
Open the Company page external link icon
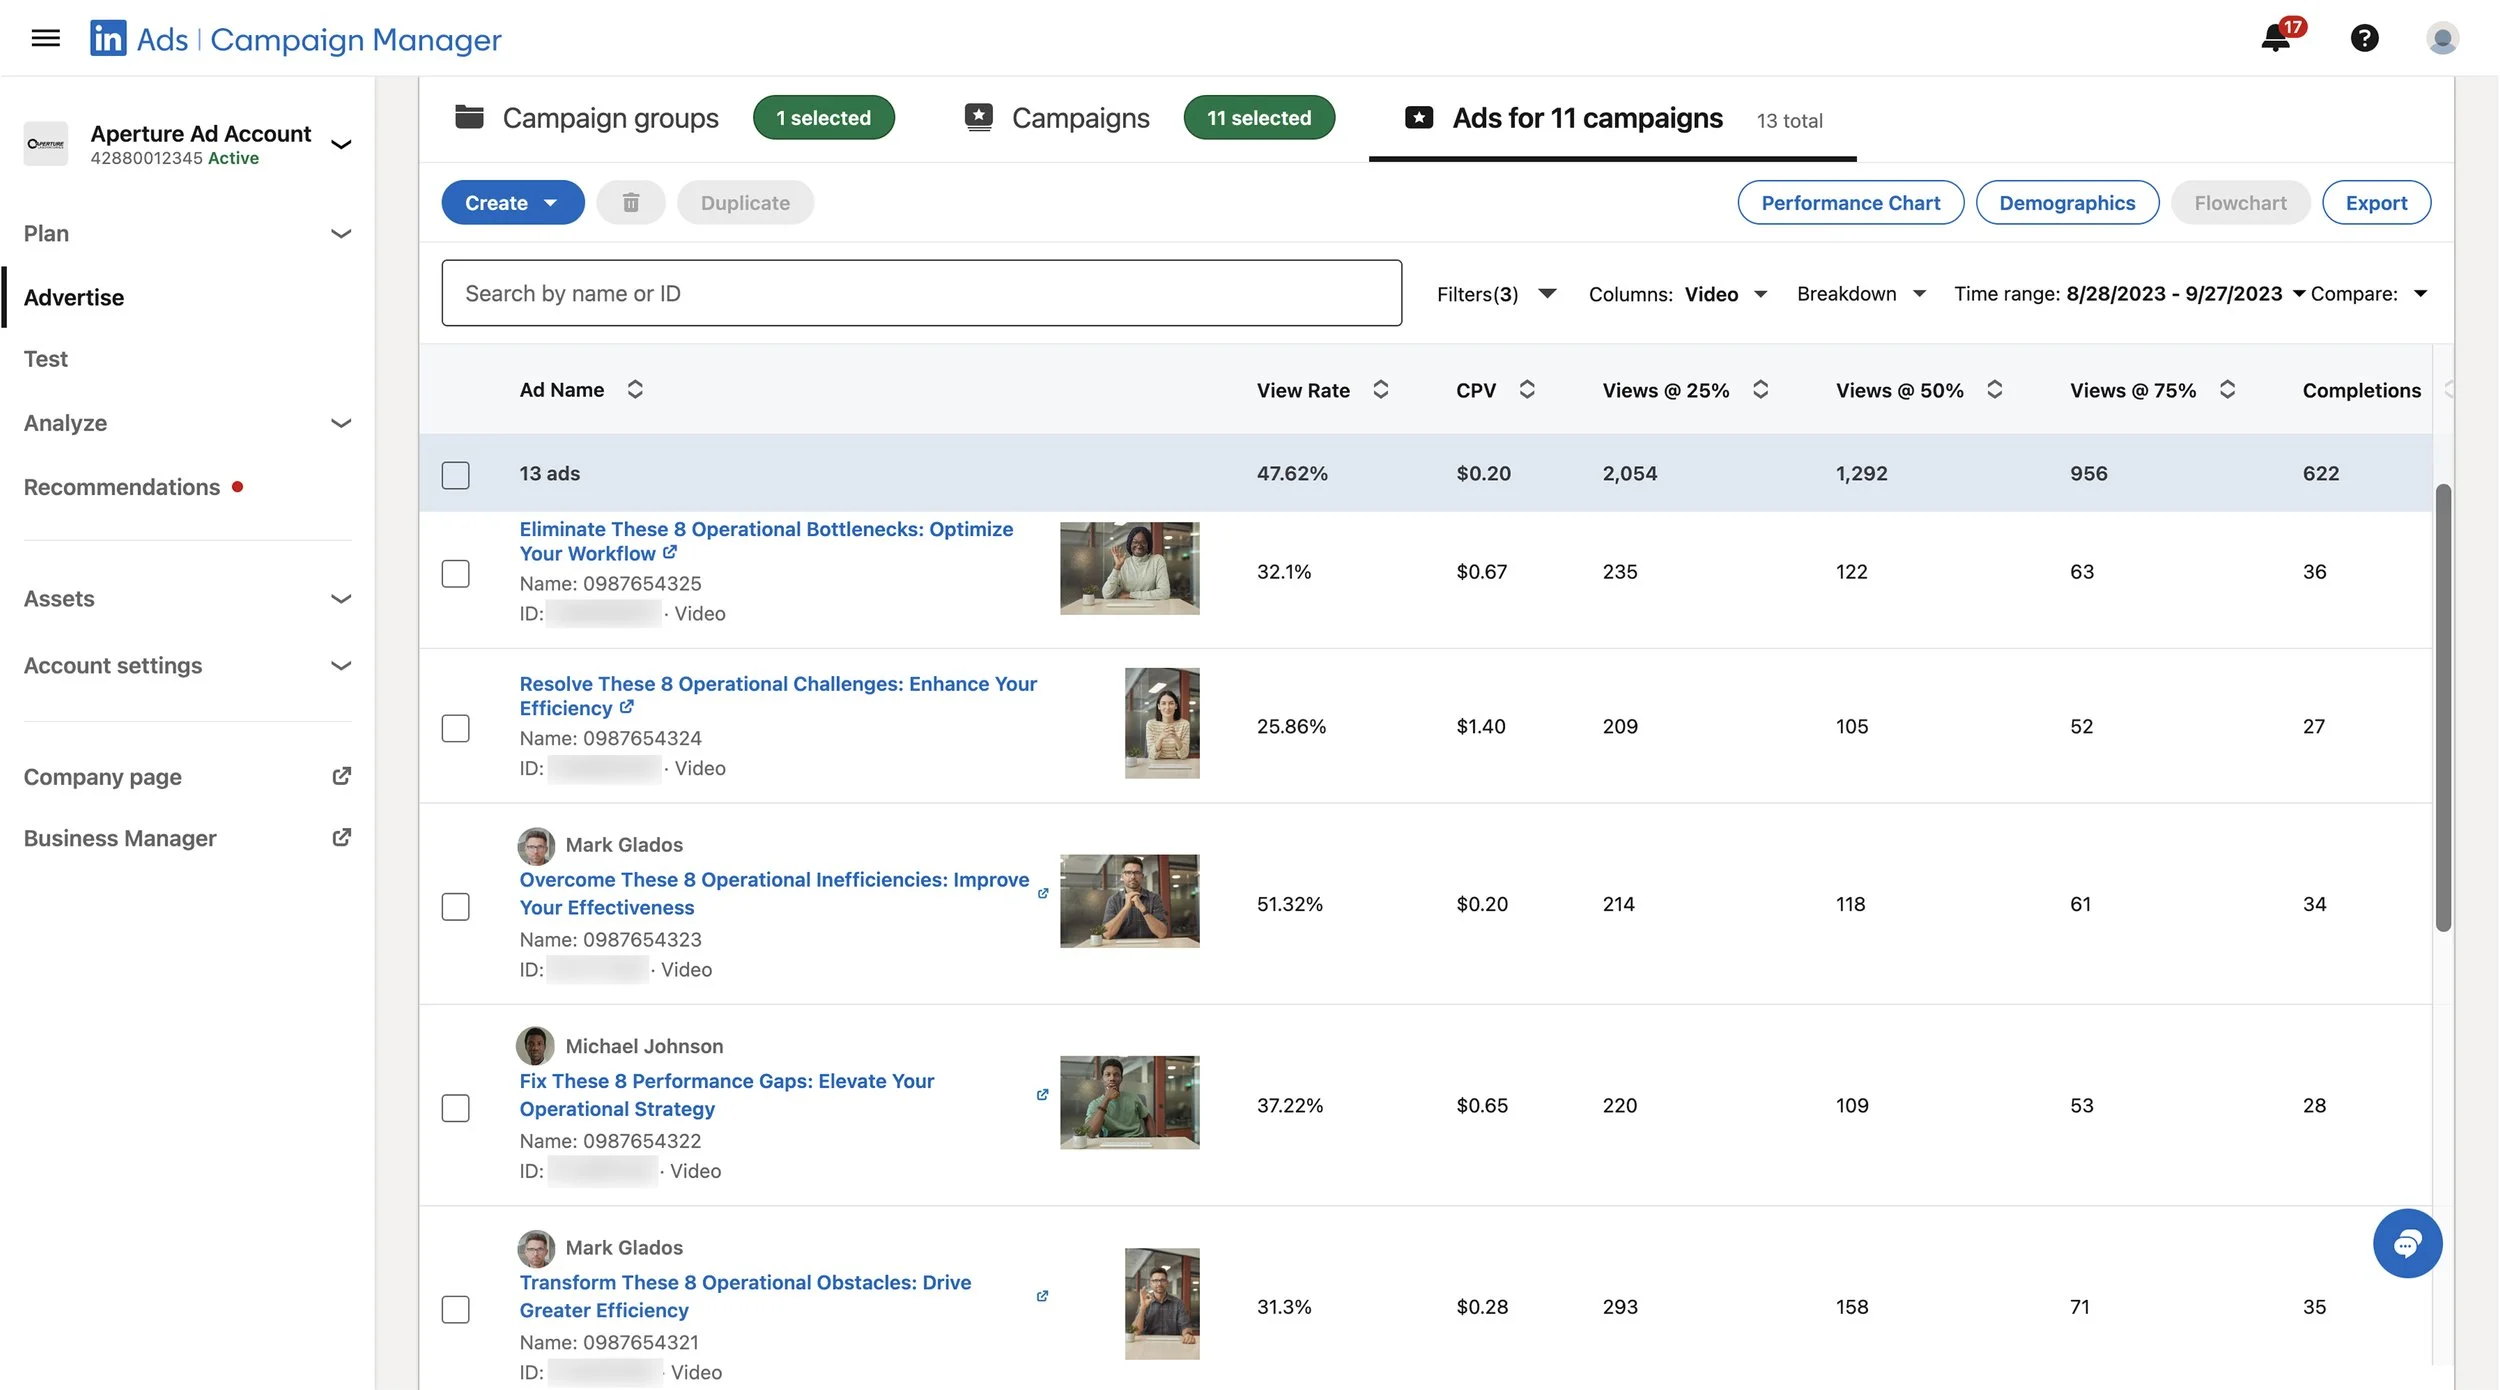(x=341, y=776)
